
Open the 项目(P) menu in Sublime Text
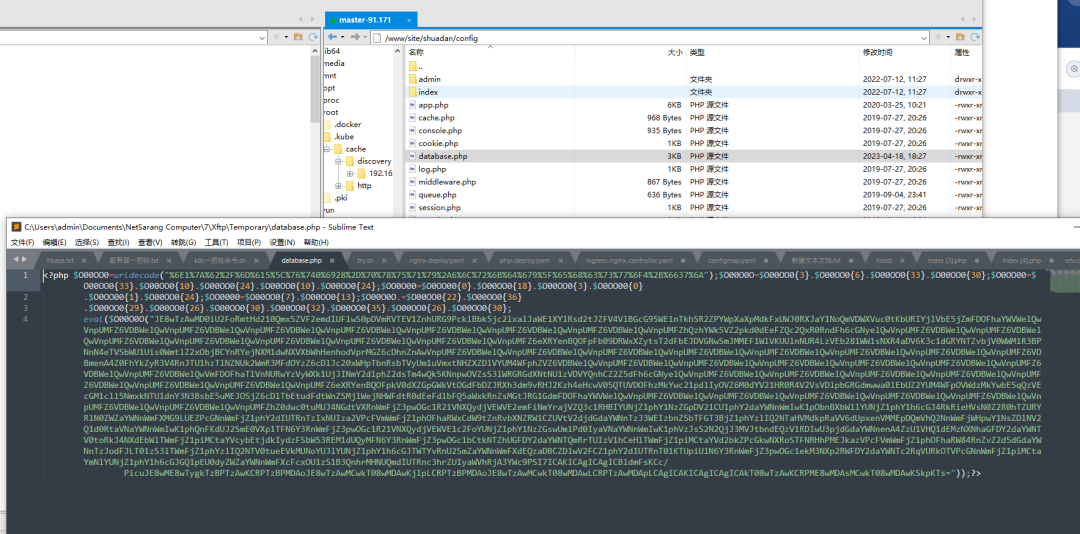[249, 243]
